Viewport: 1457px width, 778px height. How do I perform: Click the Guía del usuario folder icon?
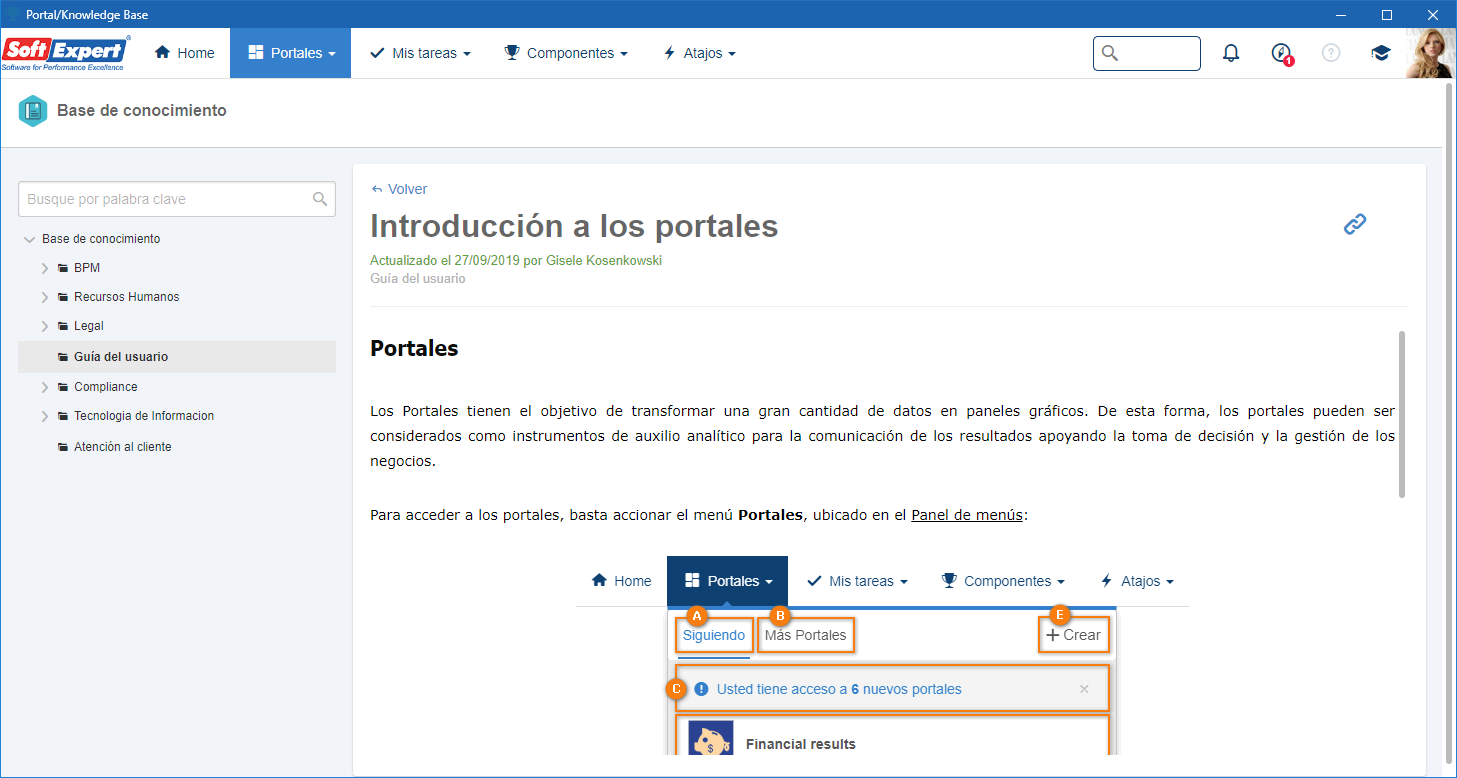(x=63, y=357)
